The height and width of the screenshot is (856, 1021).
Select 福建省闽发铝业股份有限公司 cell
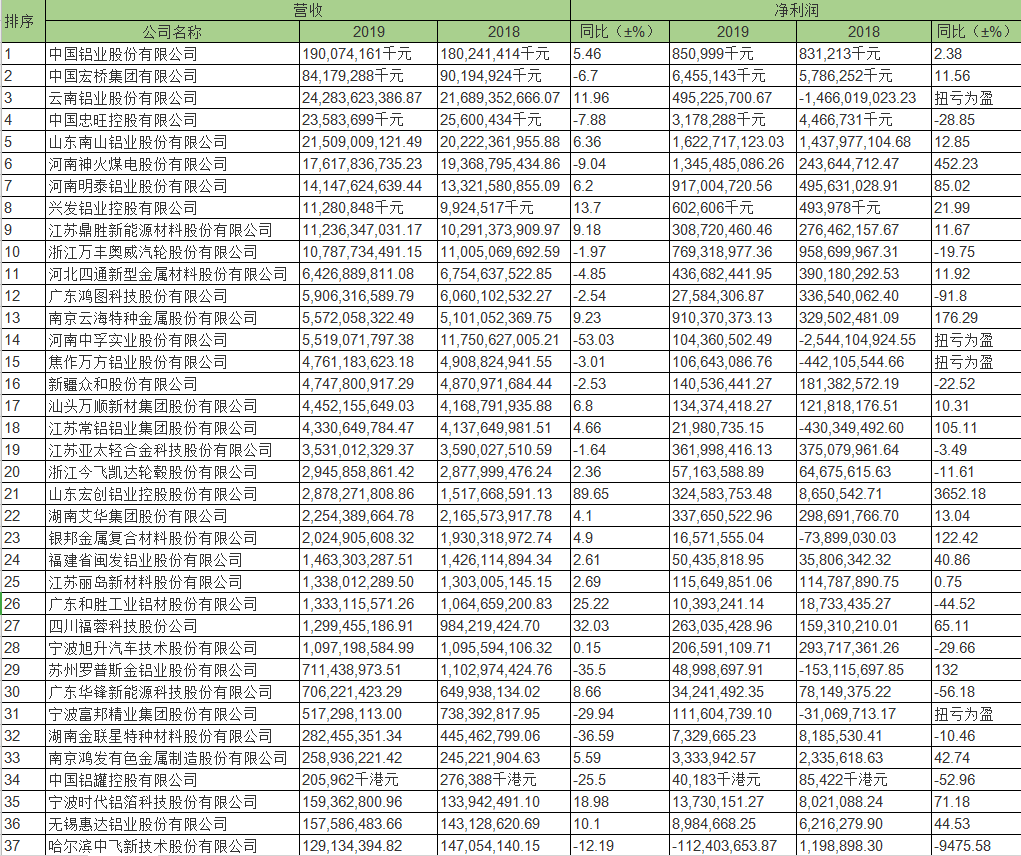click(x=173, y=560)
